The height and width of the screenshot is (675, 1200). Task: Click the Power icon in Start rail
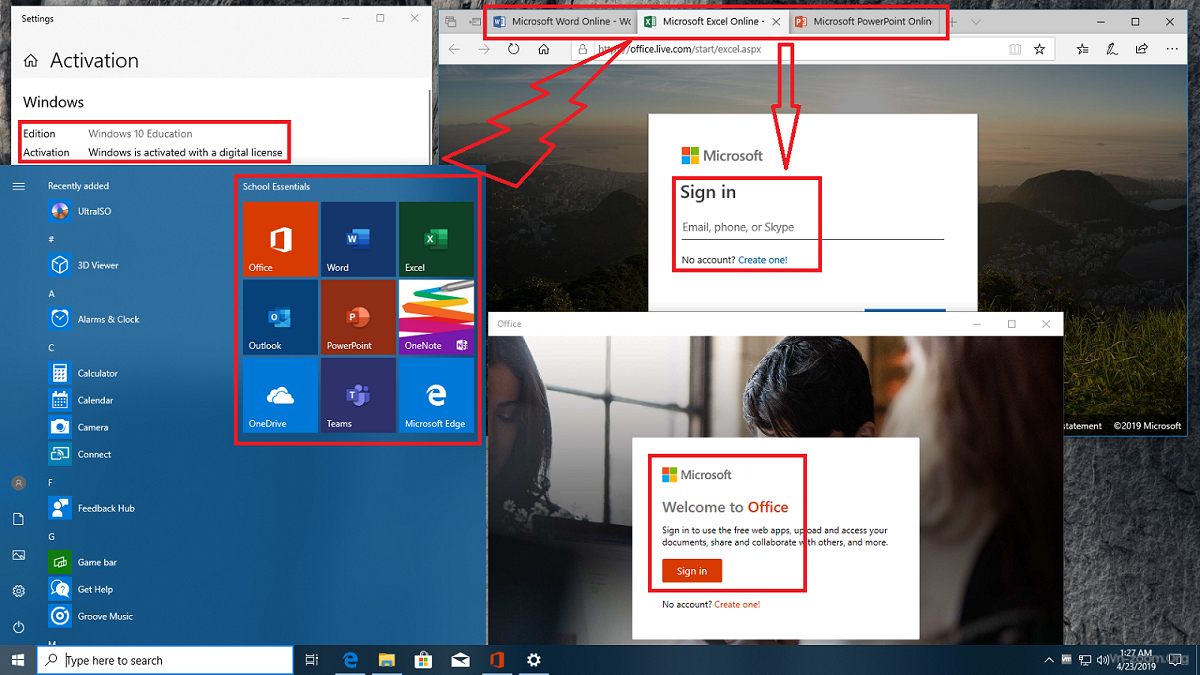coord(18,627)
